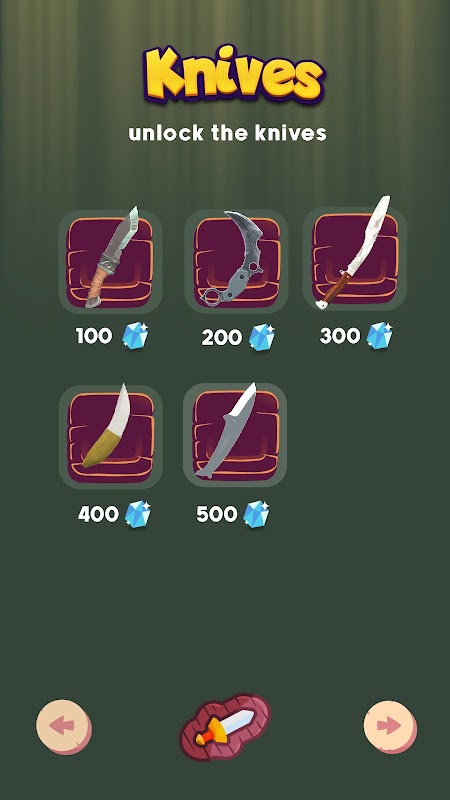Click the yellow Knives title logo

click(x=234, y=74)
